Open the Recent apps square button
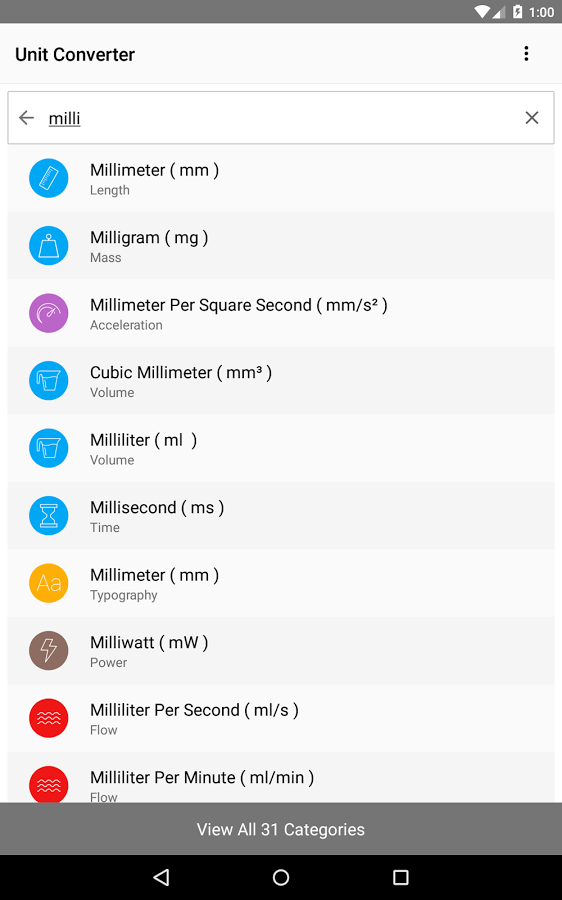The width and height of the screenshot is (562, 900). [401, 877]
